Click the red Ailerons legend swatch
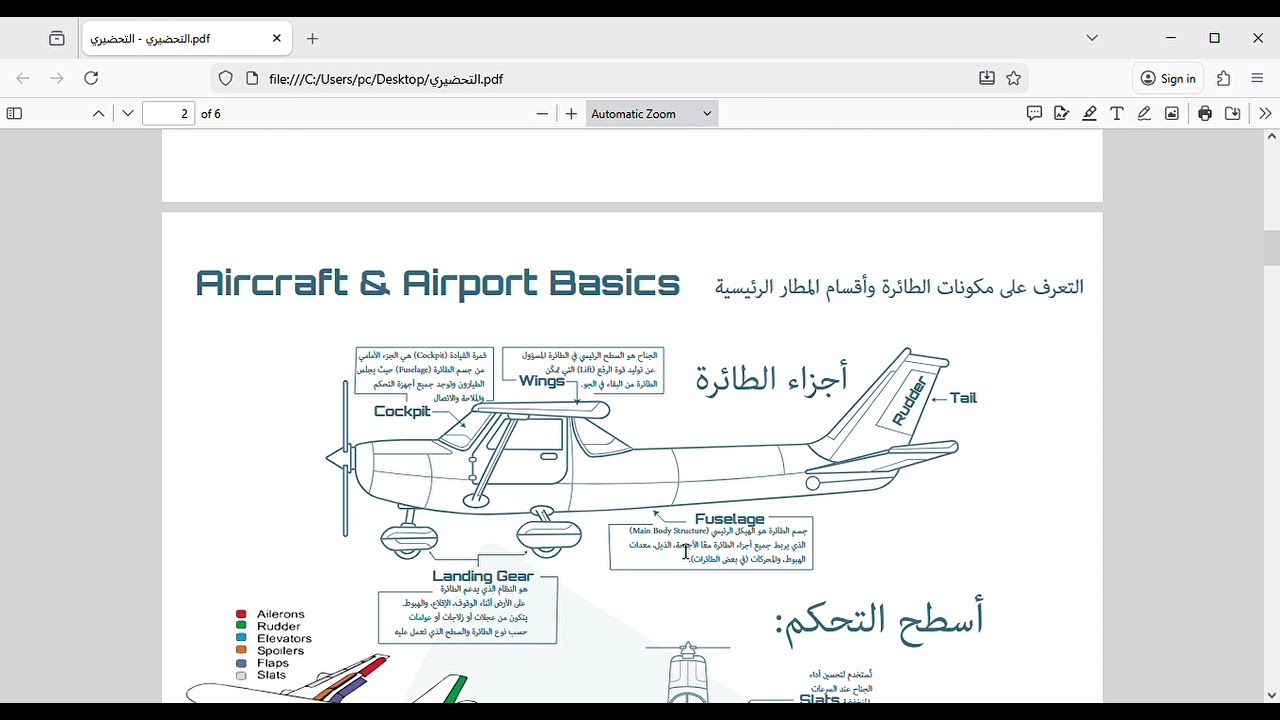This screenshot has width=1280, height=720. (x=241, y=614)
